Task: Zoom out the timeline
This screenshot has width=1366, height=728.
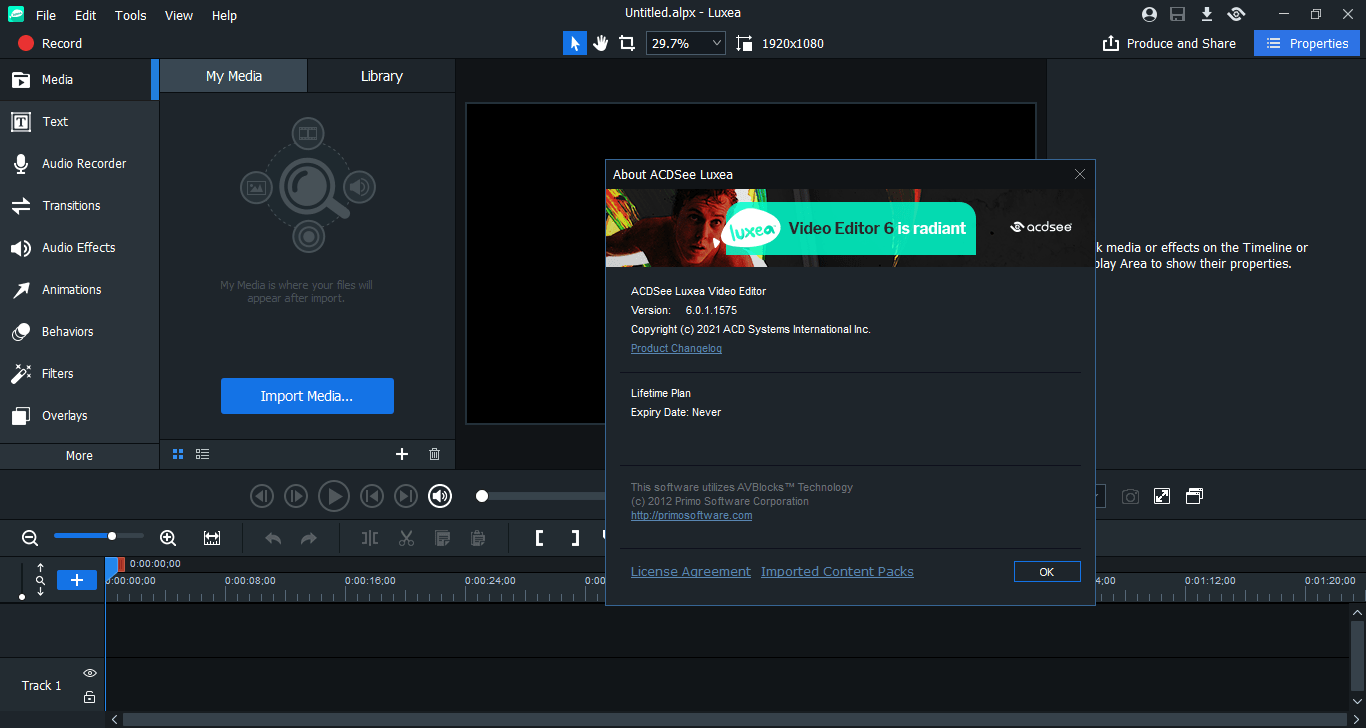Action: click(30, 538)
